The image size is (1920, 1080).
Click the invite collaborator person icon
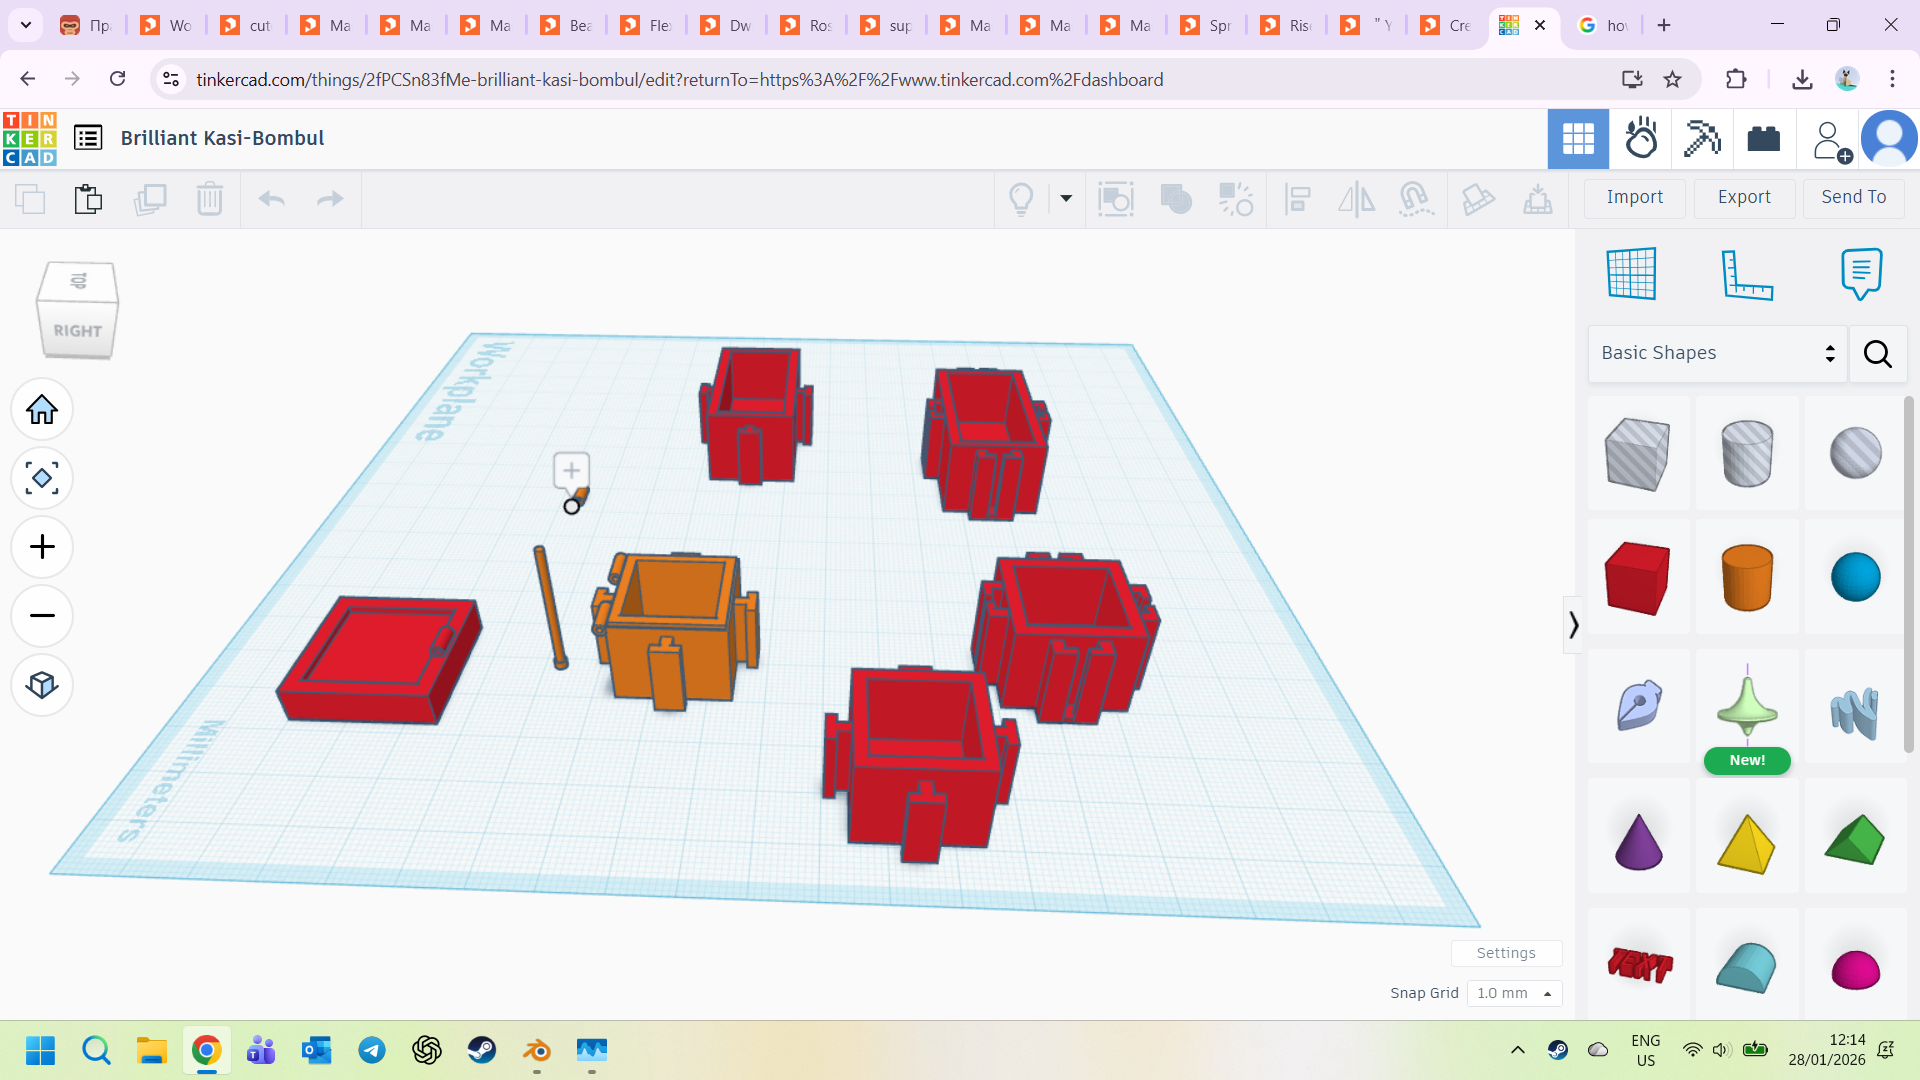(x=1832, y=141)
